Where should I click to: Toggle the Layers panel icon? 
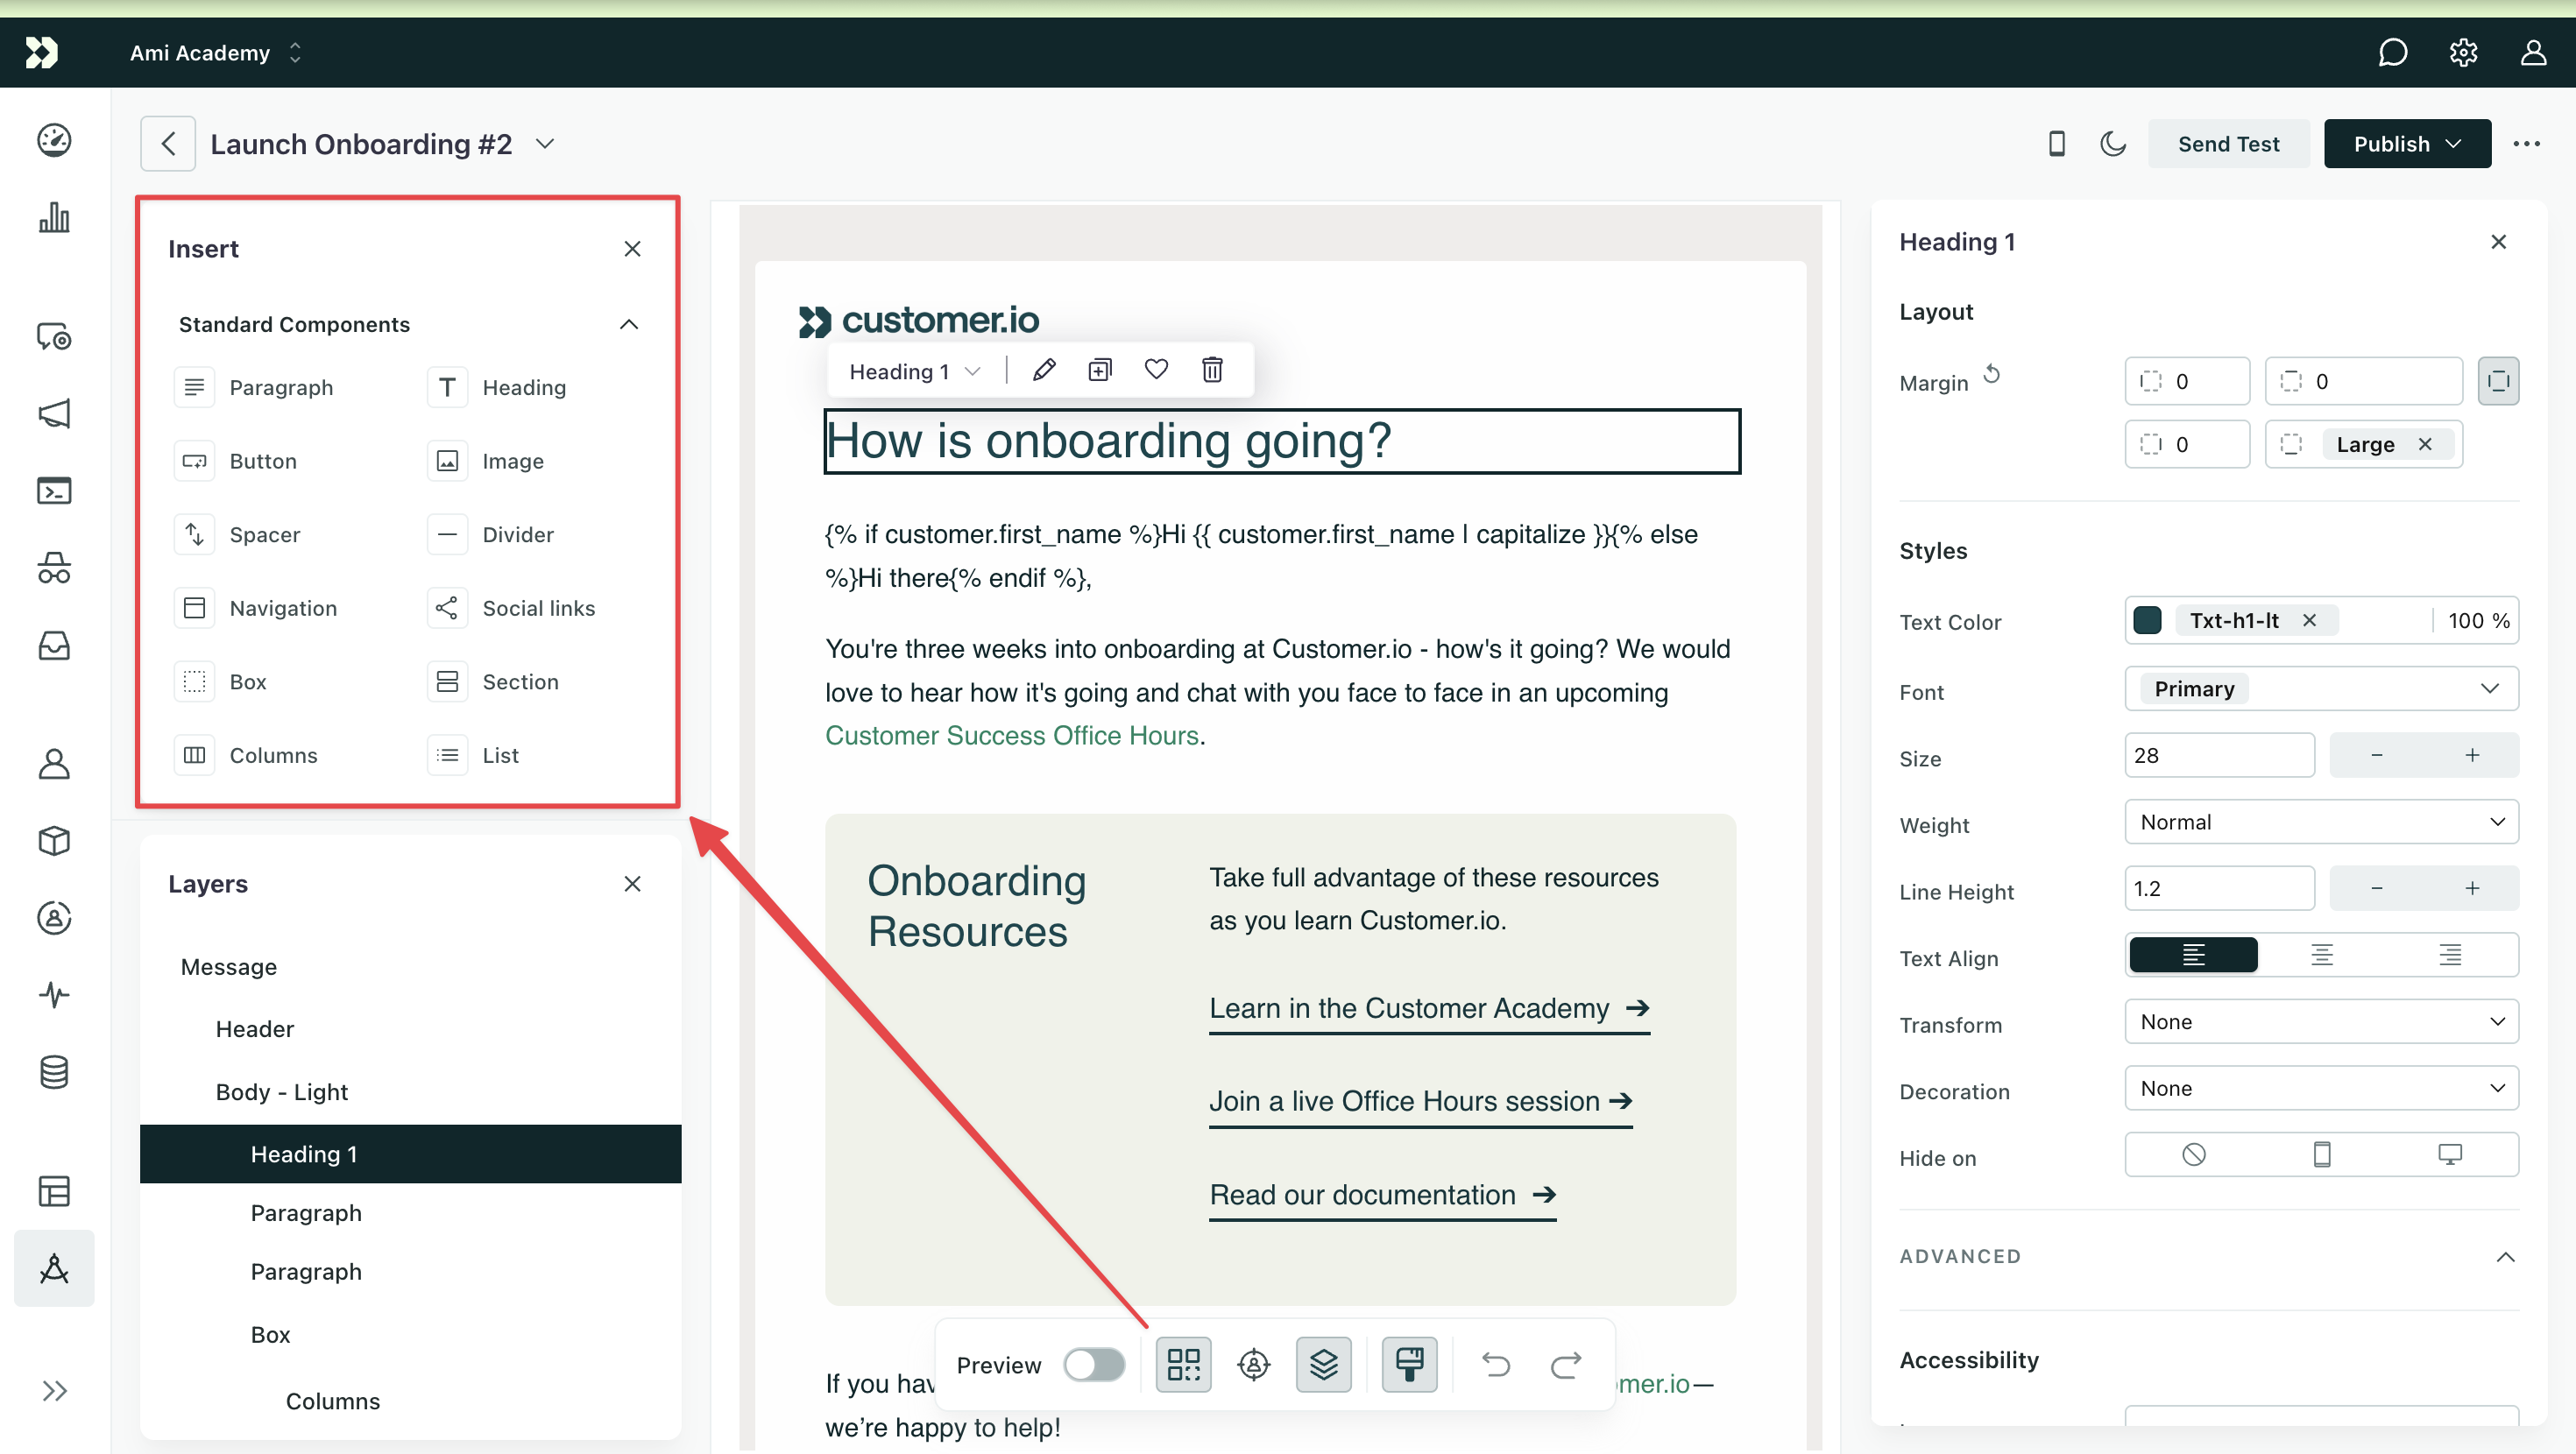pos(1323,1364)
